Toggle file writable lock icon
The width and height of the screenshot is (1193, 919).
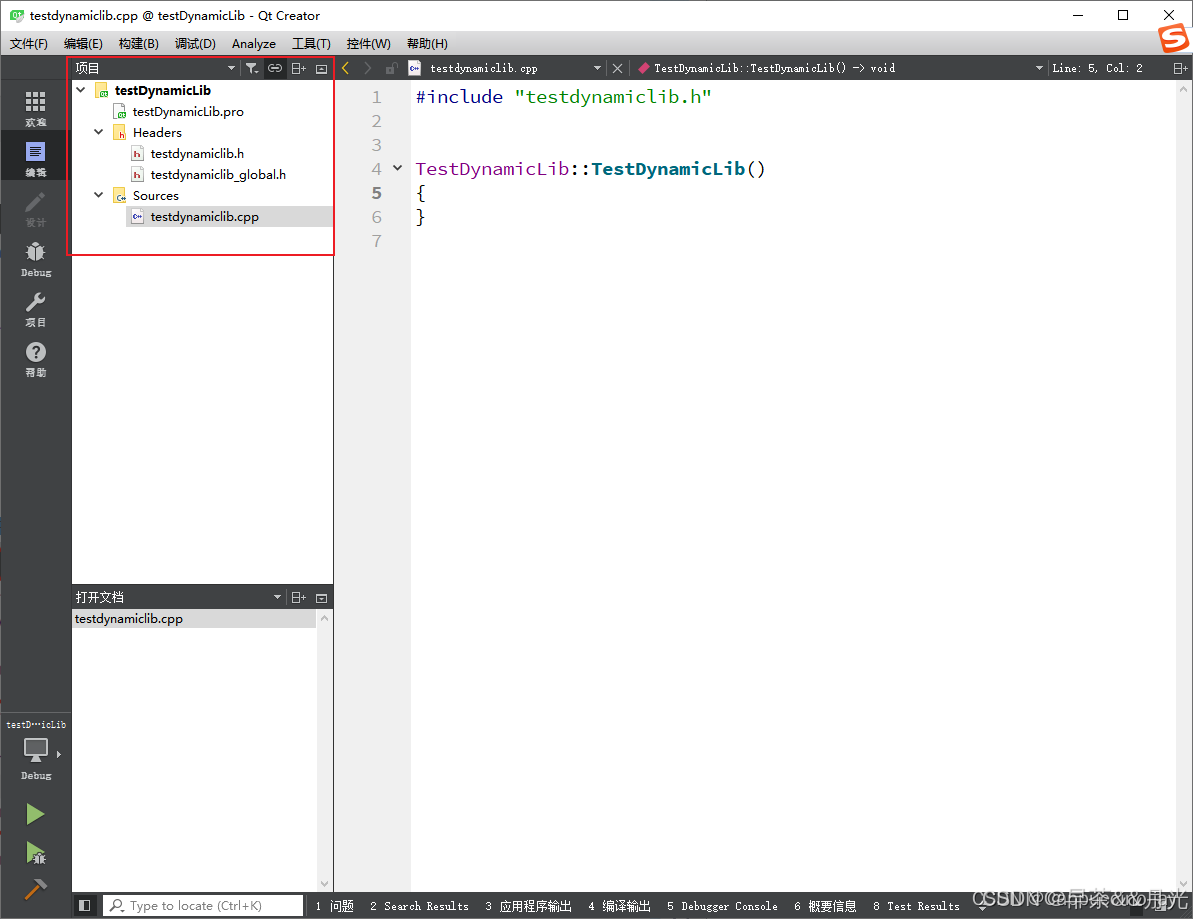point(391,68)
